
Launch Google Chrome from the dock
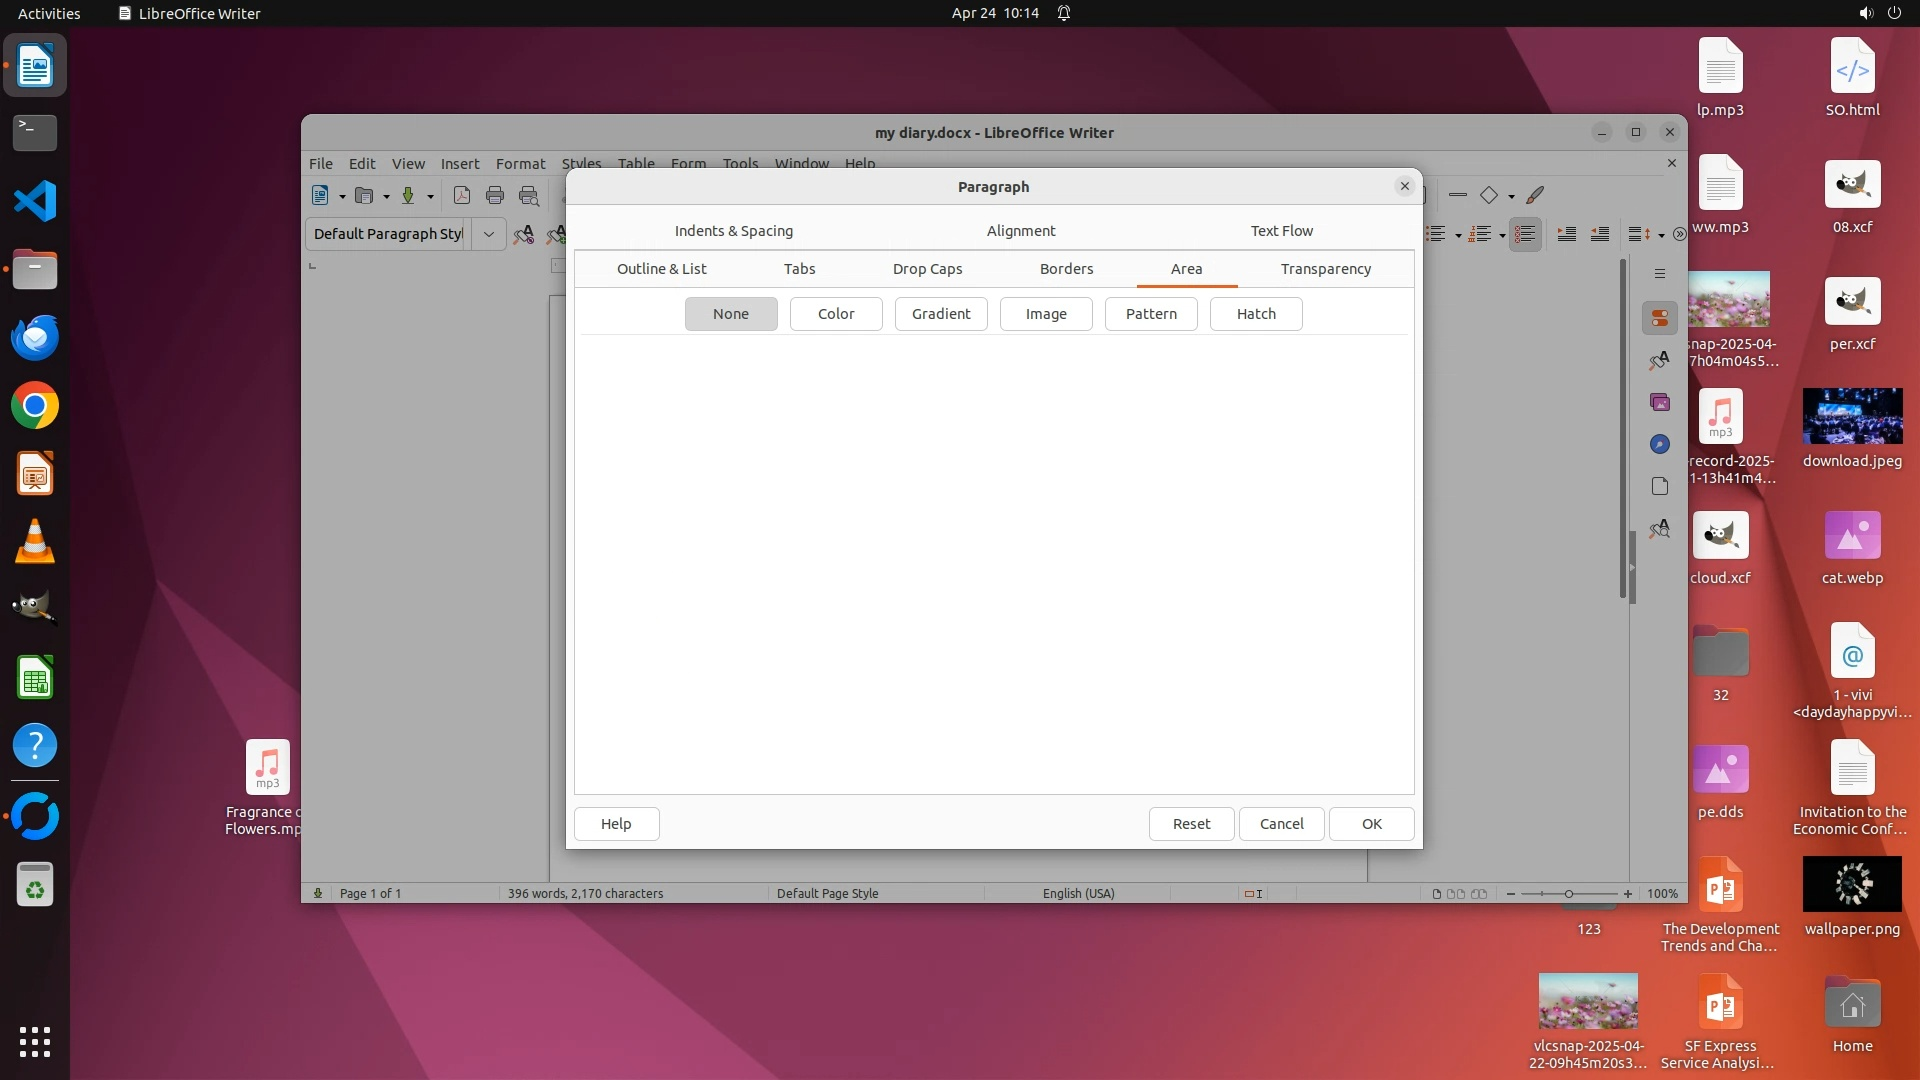tap(35, 406)
